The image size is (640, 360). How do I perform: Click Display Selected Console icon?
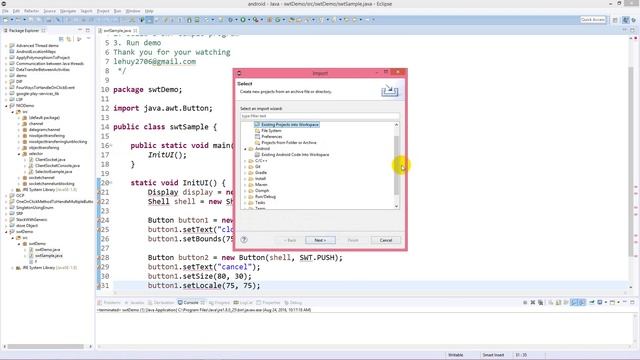(600, 302)
